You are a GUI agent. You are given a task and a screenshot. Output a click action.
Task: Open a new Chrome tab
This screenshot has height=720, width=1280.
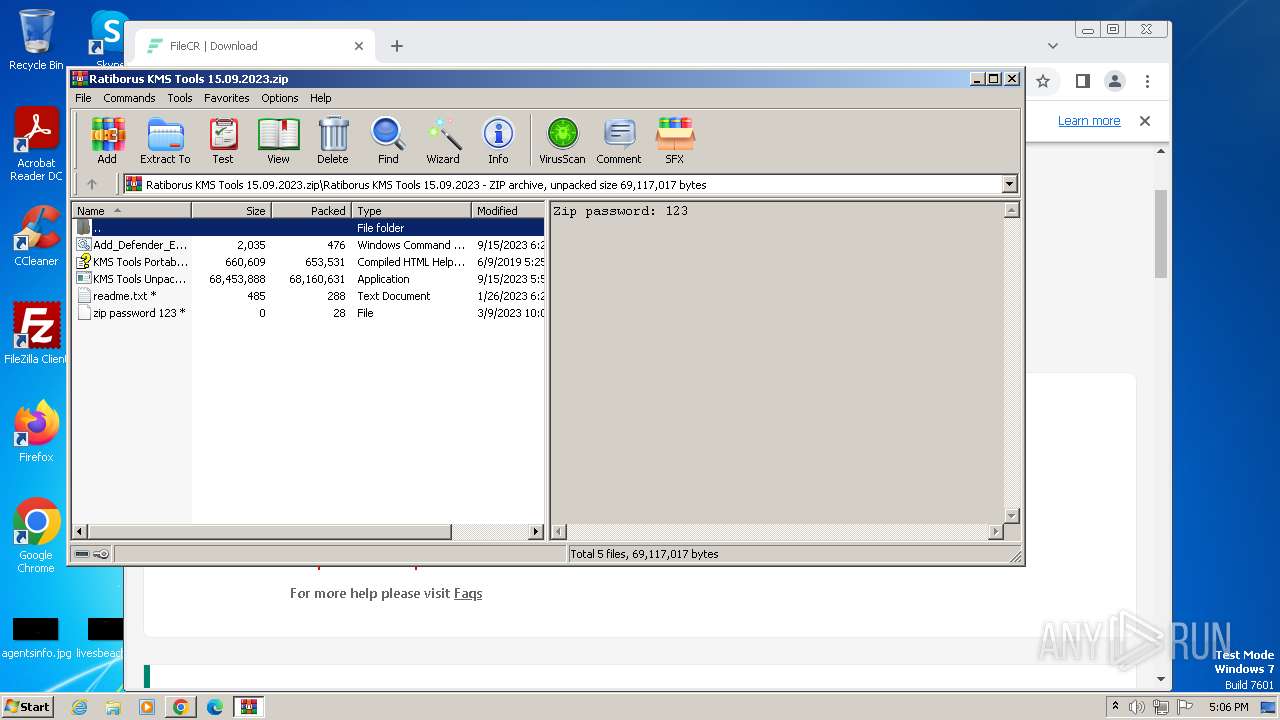tap(397, 46)
